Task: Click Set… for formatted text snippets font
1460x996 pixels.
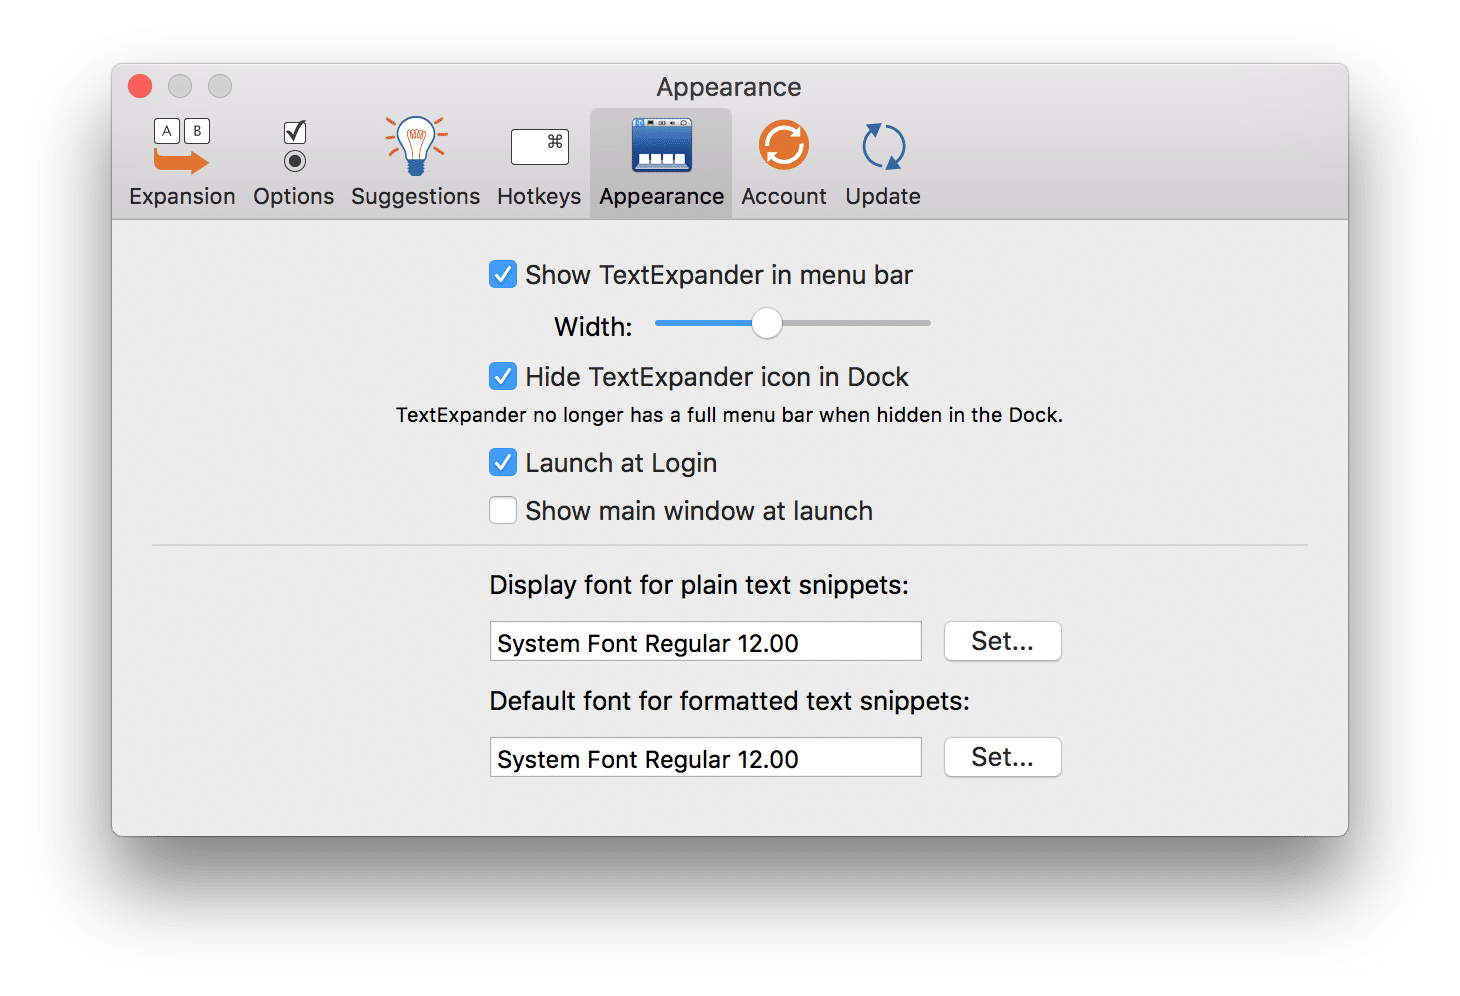Action: pos(1003,757)
